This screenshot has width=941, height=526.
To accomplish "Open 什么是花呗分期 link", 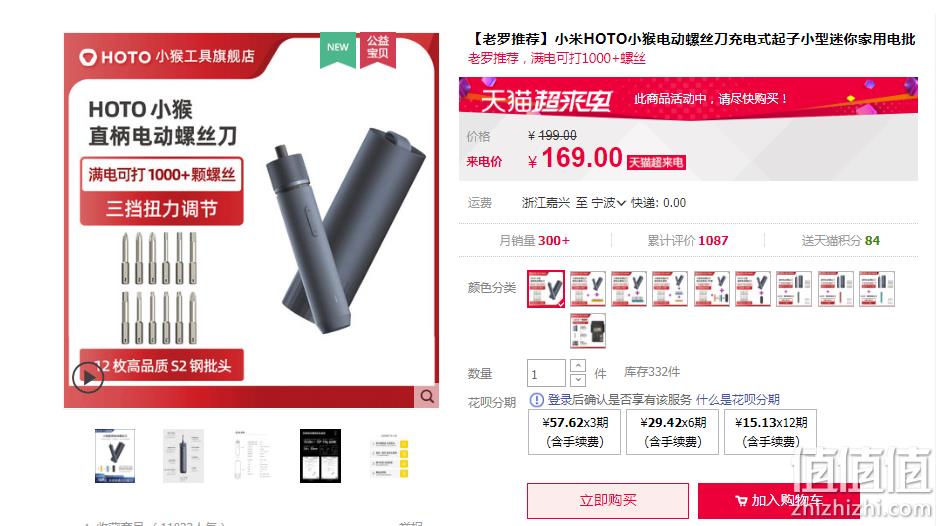I will click(x=738, y=400).
